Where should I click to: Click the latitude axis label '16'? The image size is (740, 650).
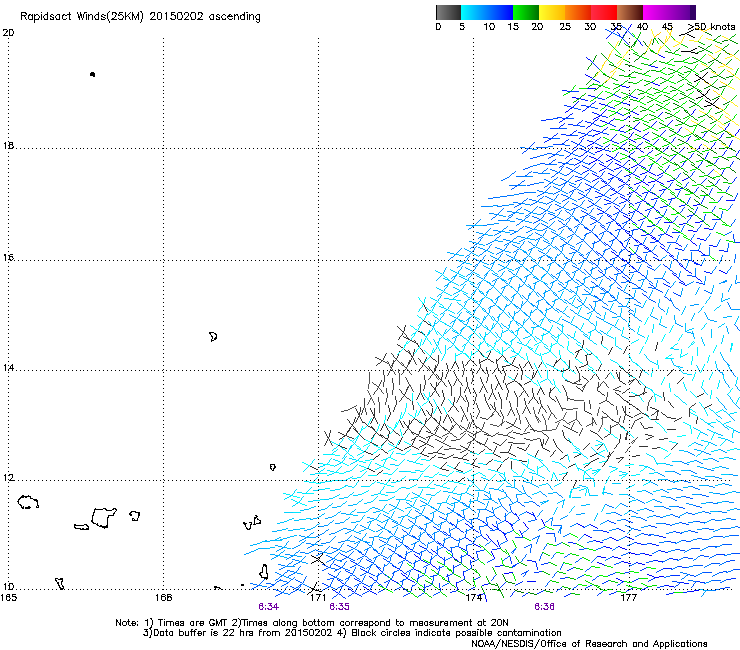[x=8, y=258]
